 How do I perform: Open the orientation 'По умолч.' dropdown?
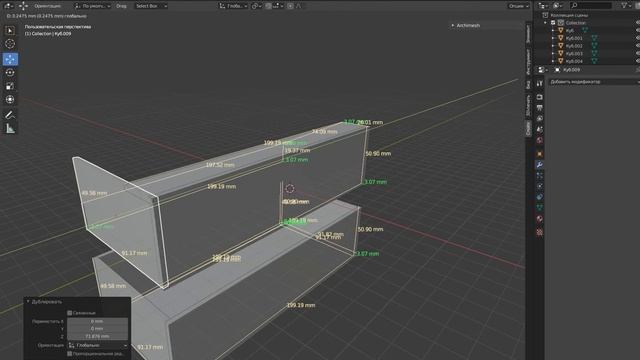pos(93,6)
